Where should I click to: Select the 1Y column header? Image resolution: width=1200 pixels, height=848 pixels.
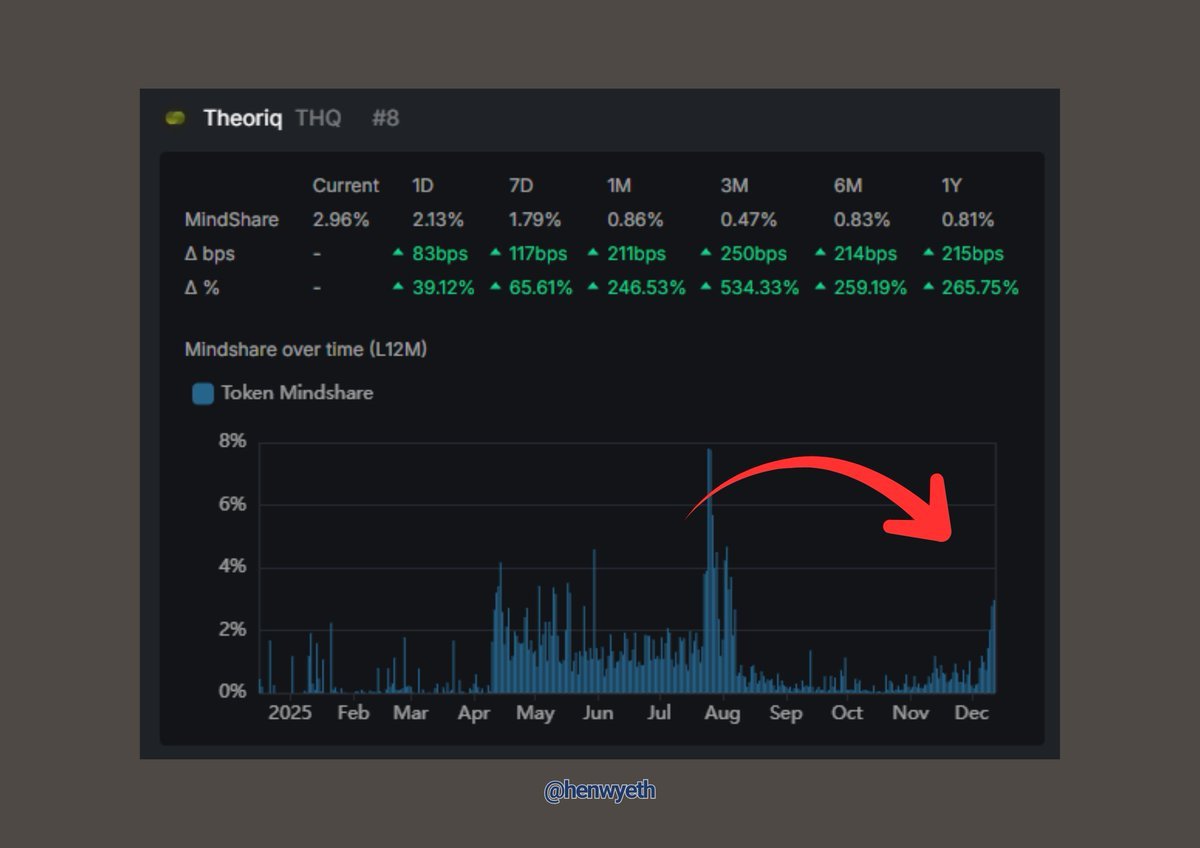pos(952,185)
